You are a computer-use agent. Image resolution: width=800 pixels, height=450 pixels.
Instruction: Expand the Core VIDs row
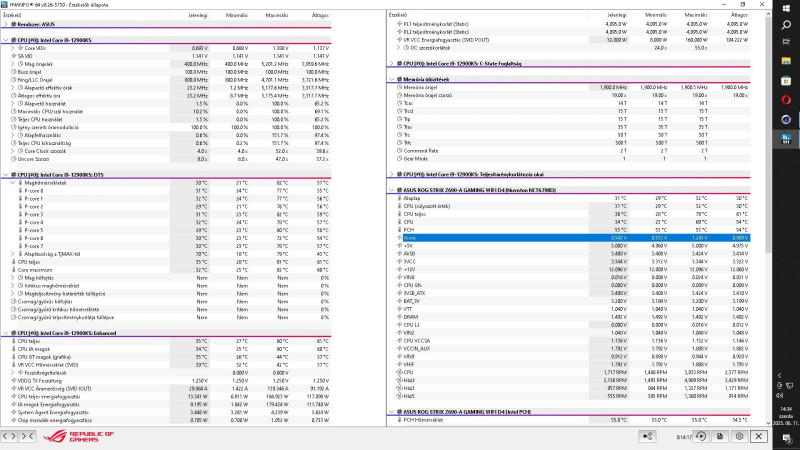(13, 48)
